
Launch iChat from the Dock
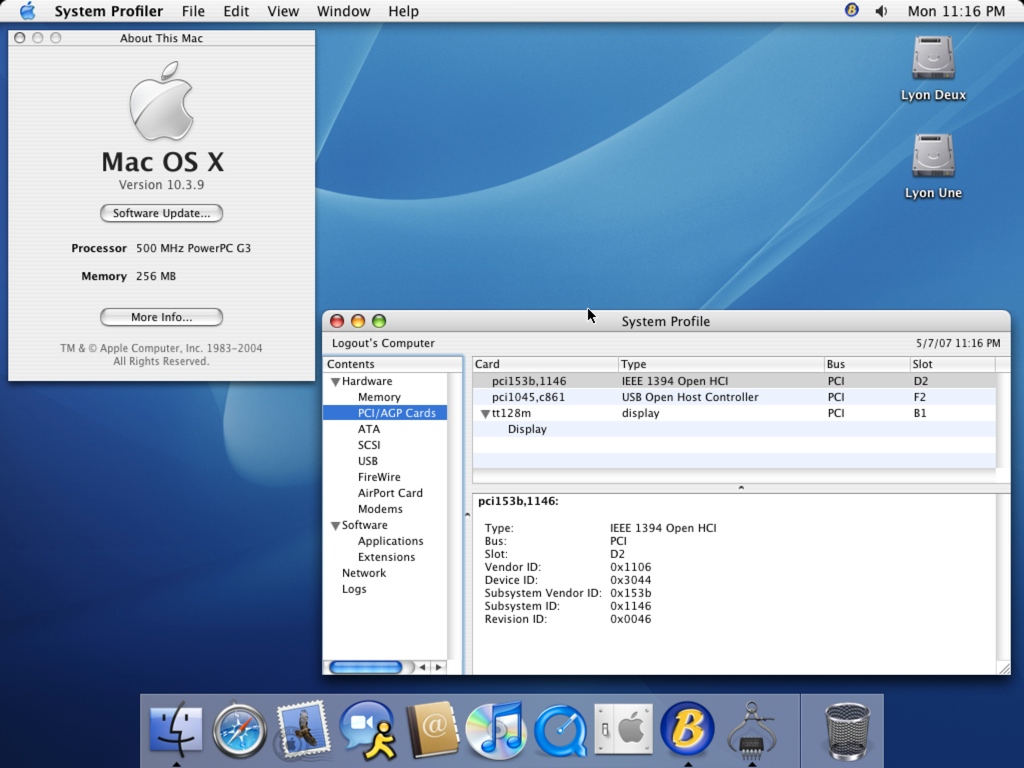tap(367, 730)
